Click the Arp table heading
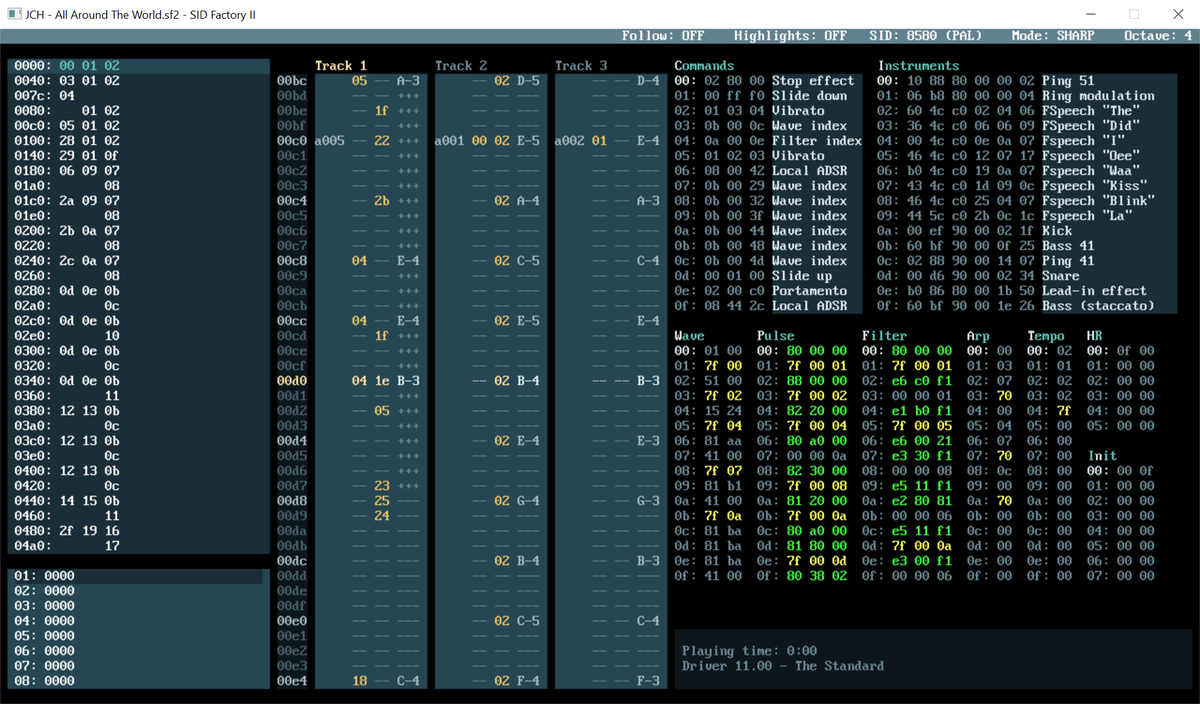1200x704 pixels. pyautogui.click(x=978, y=336)
